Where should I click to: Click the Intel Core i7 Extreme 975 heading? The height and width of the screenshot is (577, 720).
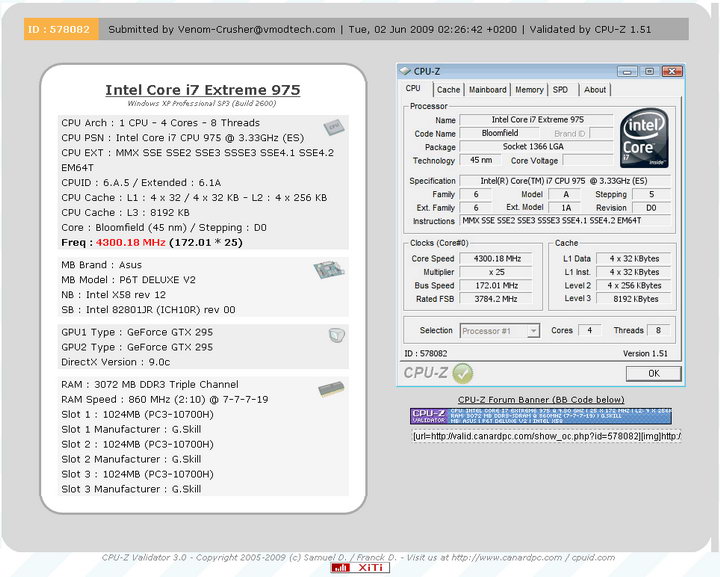202,90
